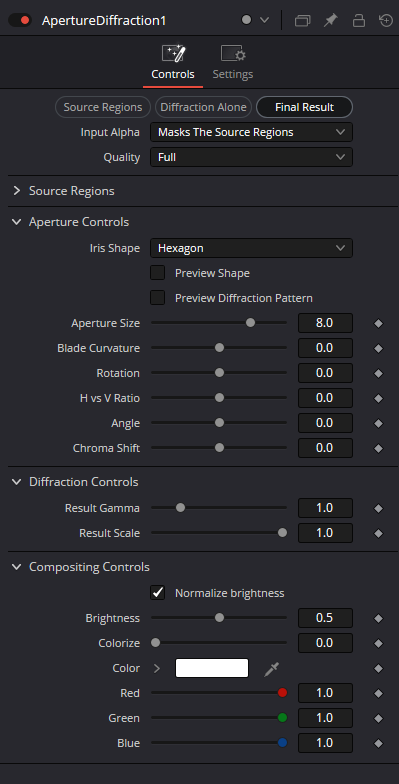Expand the Color control chevron
The image size is (399, 784).
click(x=157, y=668)
